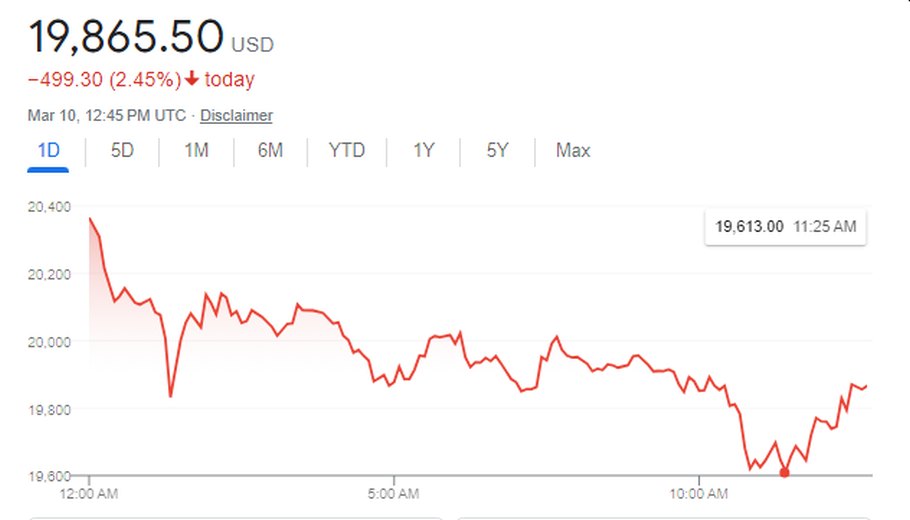Click the USD currency label
Image resolution: width=910 pixels, height=520 pixels.
click(x=252, y=45)
